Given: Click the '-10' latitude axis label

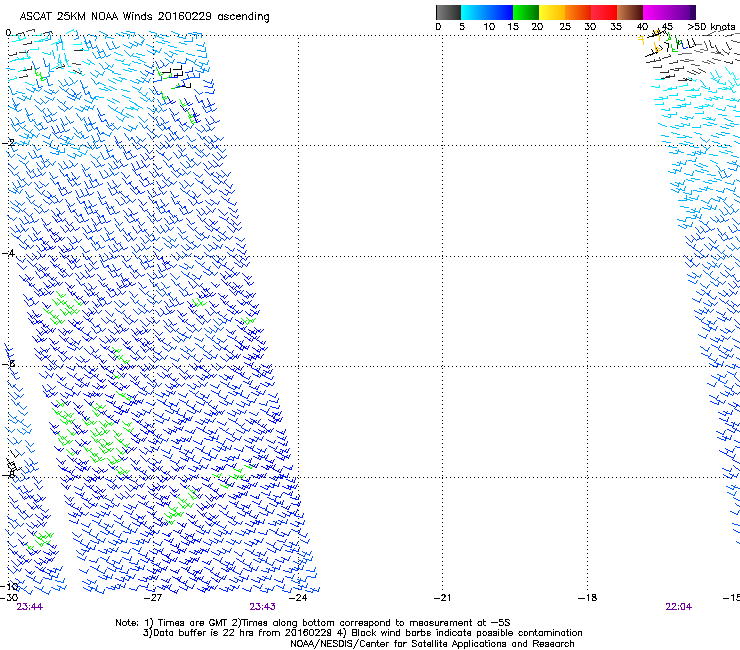Looking at the screenshot, I should (9, 587).
